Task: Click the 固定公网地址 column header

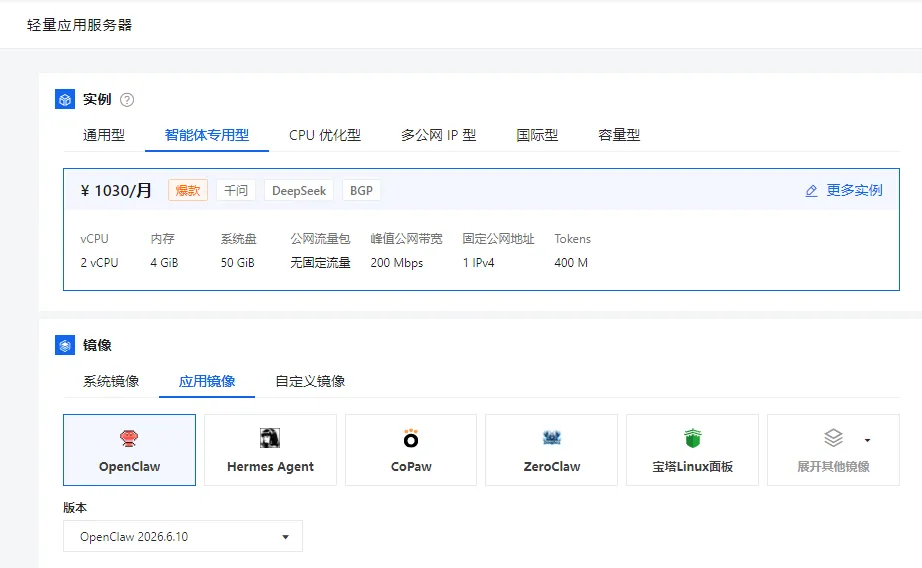Action: pos(498,239)
